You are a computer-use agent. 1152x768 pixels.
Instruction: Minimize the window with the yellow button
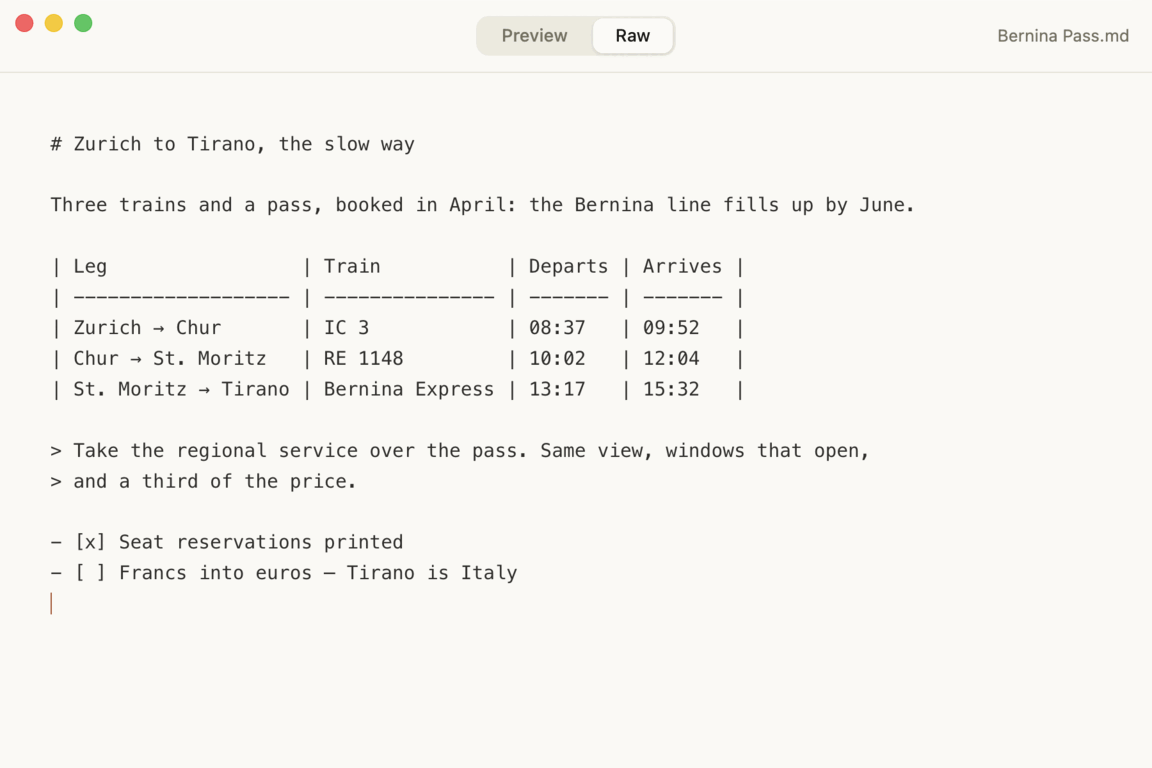54,23
